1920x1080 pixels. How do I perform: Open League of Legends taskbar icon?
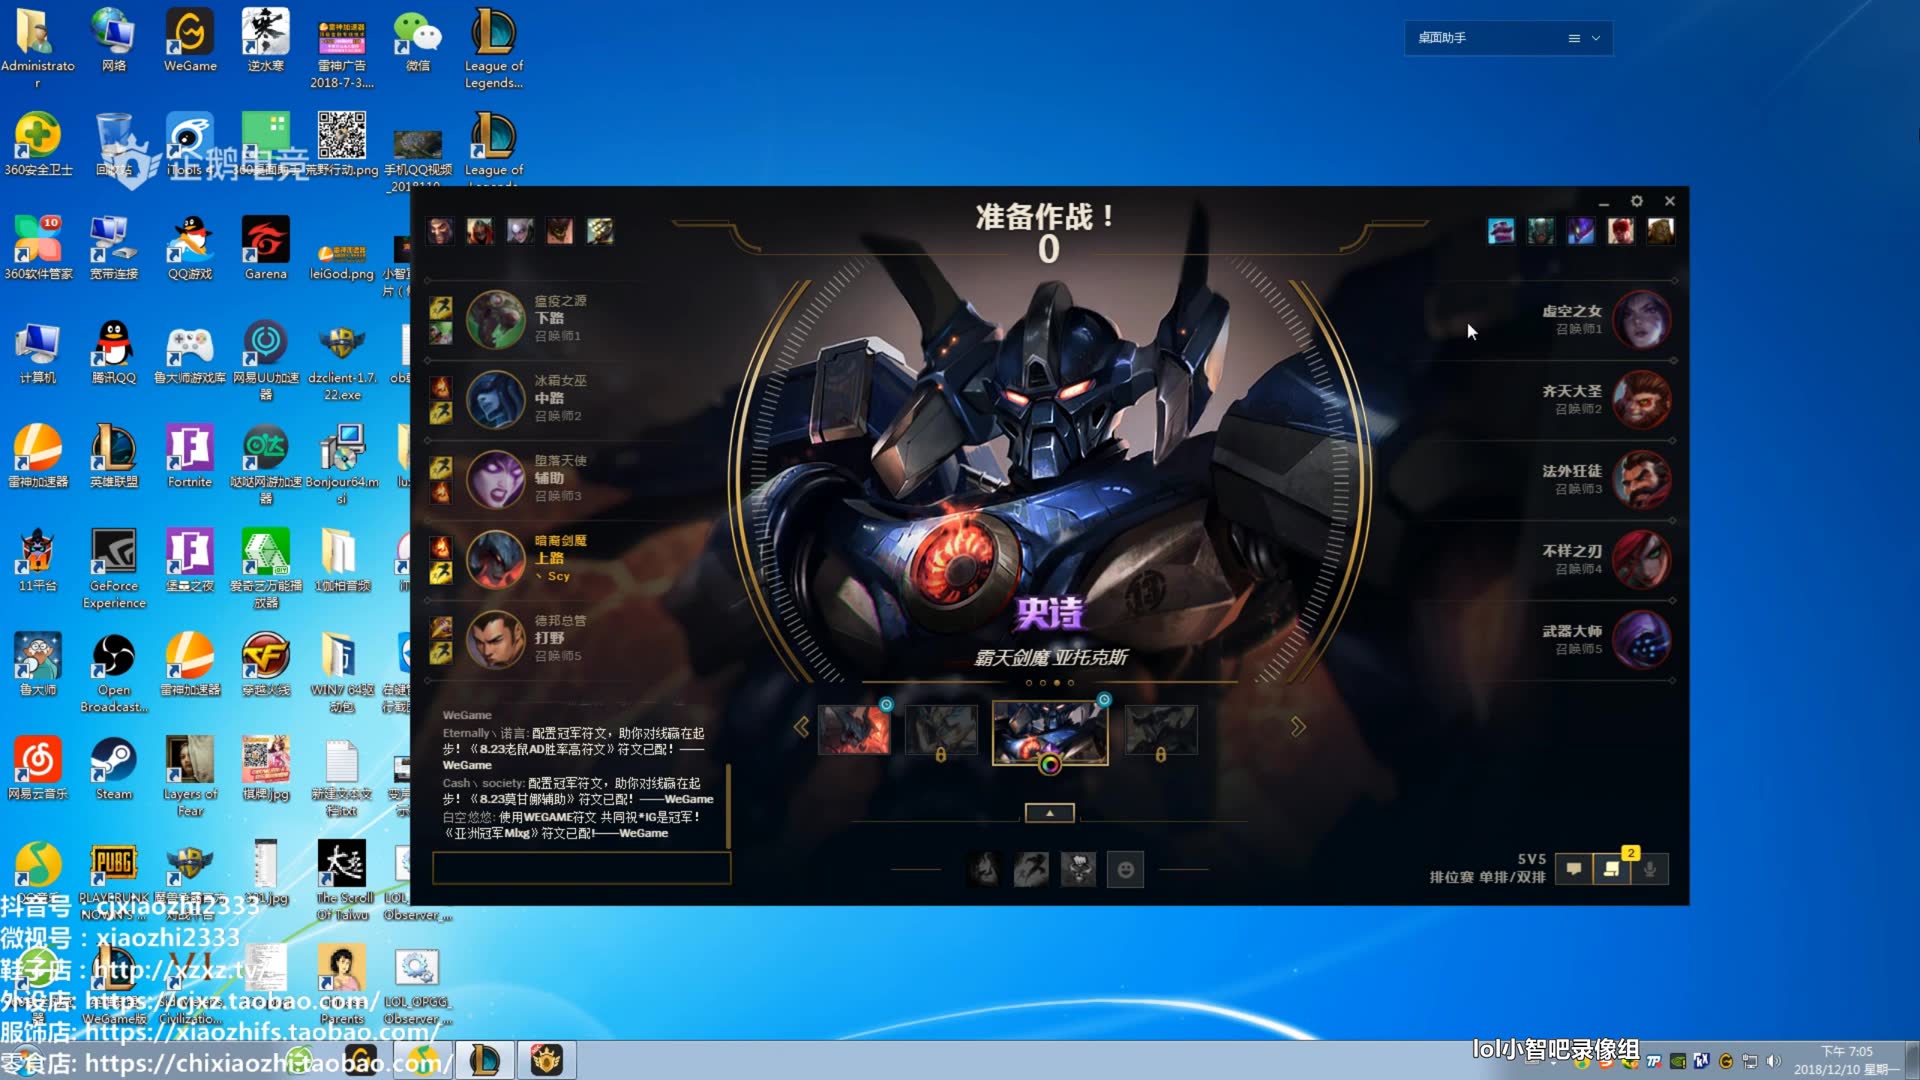pyautogui.click(x=485, y=1060)
